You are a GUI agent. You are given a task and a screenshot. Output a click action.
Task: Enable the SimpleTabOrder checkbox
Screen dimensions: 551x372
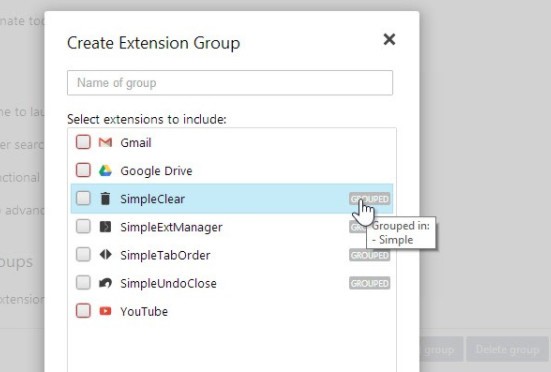(83, 255)
